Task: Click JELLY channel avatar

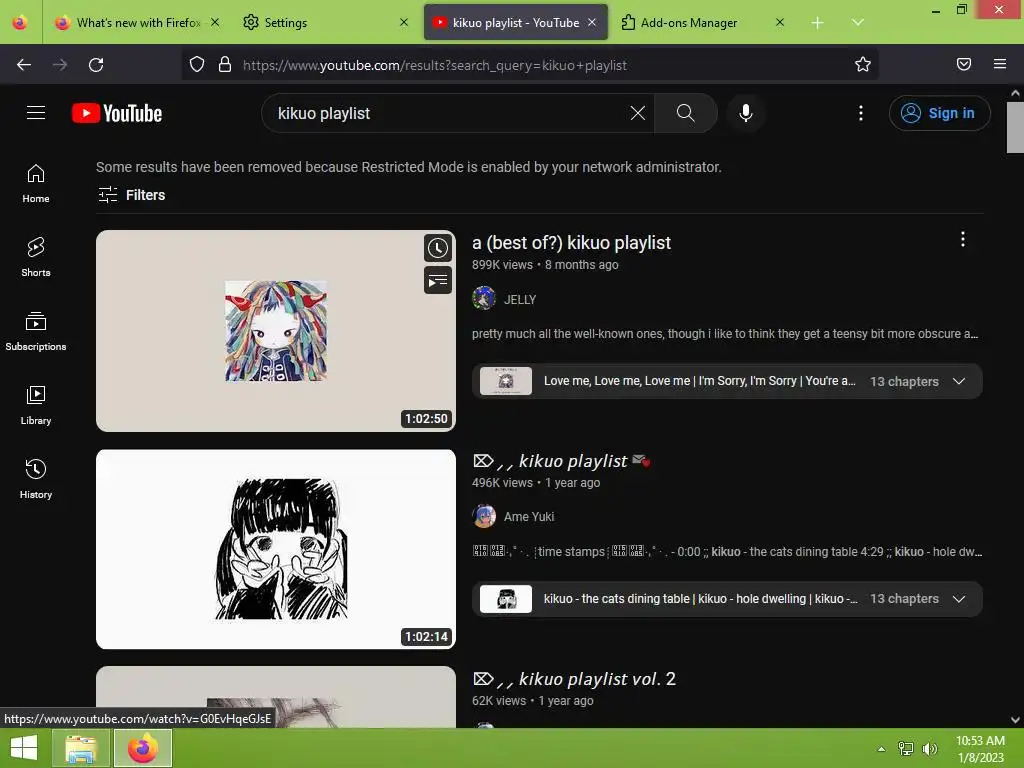Action: [484, 298]
